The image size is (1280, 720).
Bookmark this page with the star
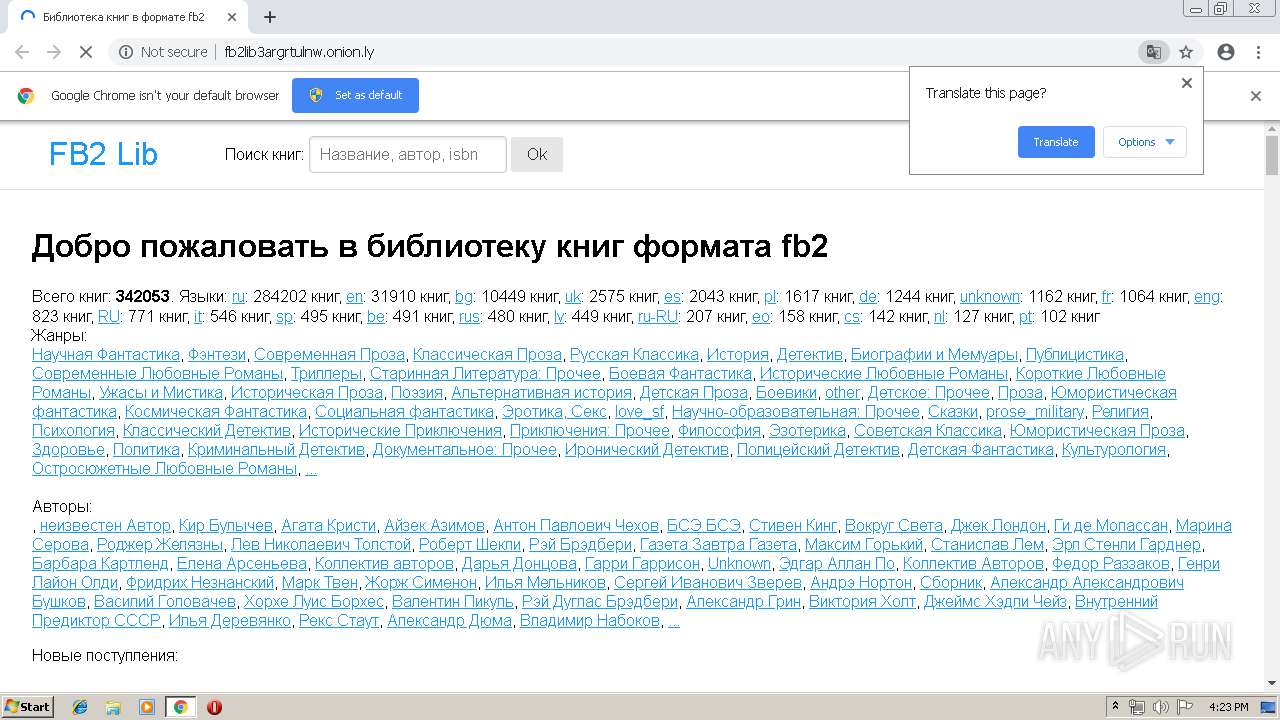(x=1186, y=52)
